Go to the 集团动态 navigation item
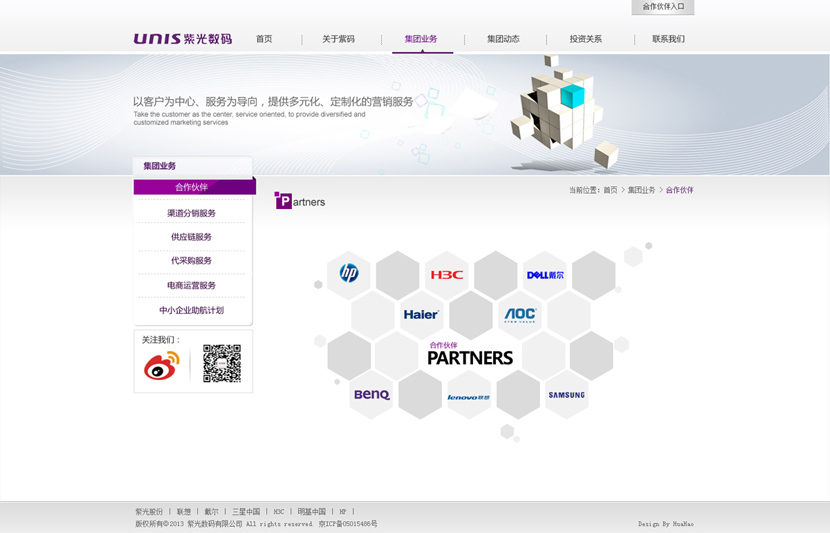Viewport: 830px width, 533px height. (503, 39)
